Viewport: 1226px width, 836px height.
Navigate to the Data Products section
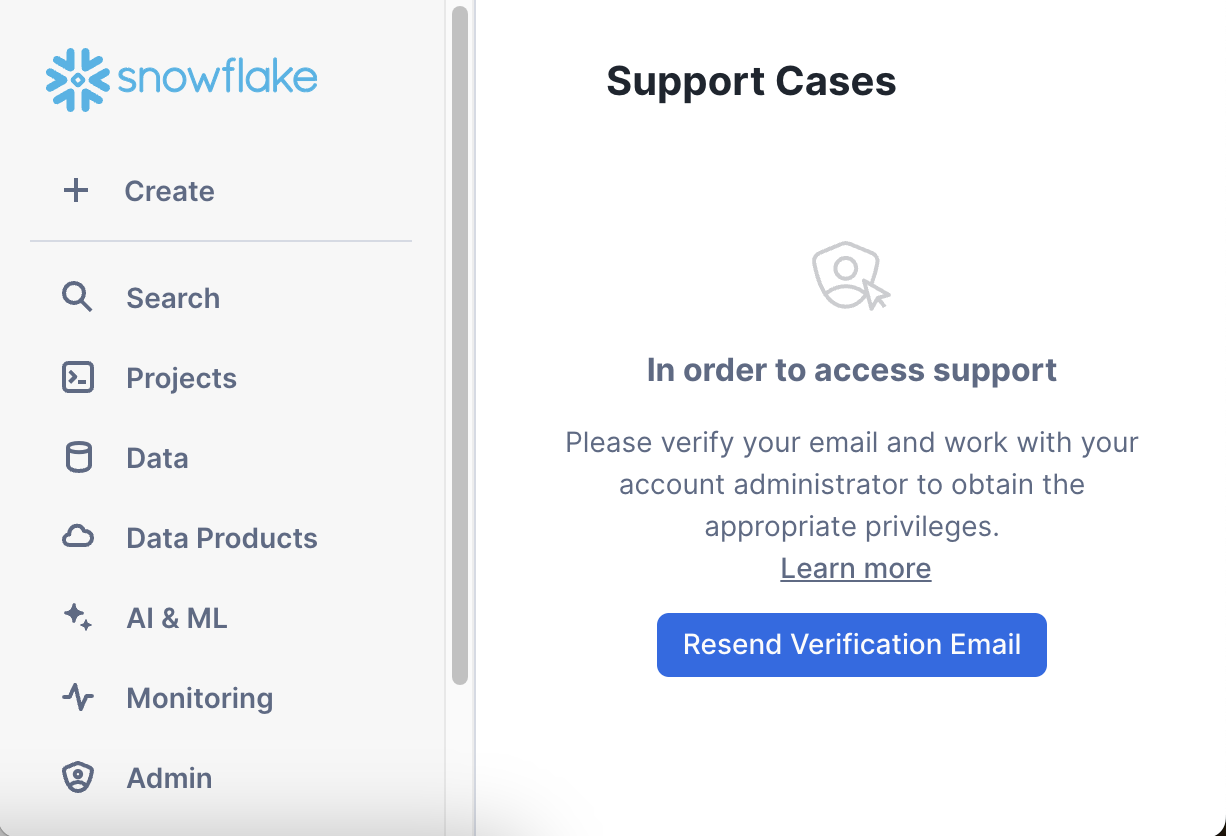click(x=221, y=537)
